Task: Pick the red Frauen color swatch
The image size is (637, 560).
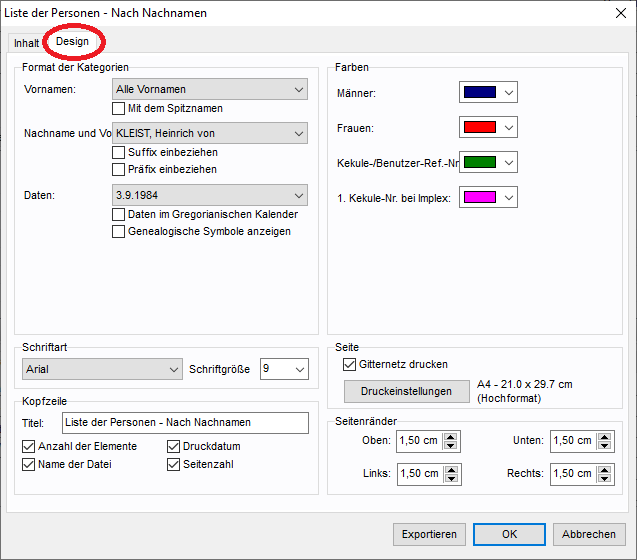Action: [x=479, y=128]
